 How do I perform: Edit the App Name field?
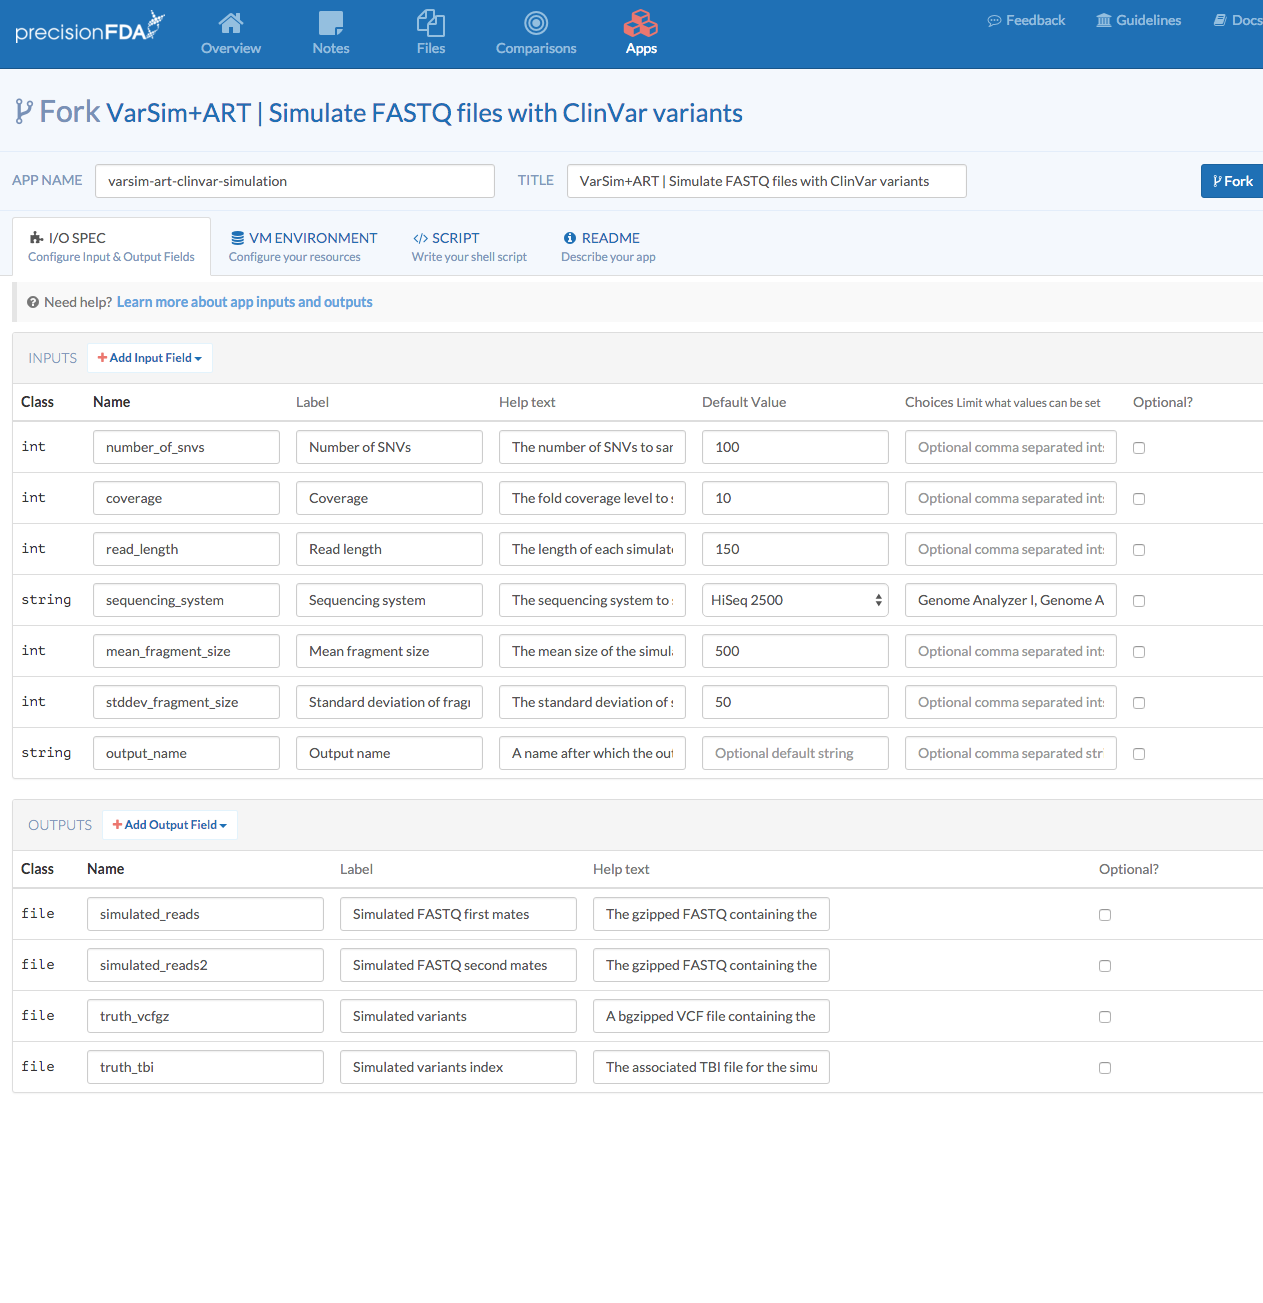click(295, 181)
